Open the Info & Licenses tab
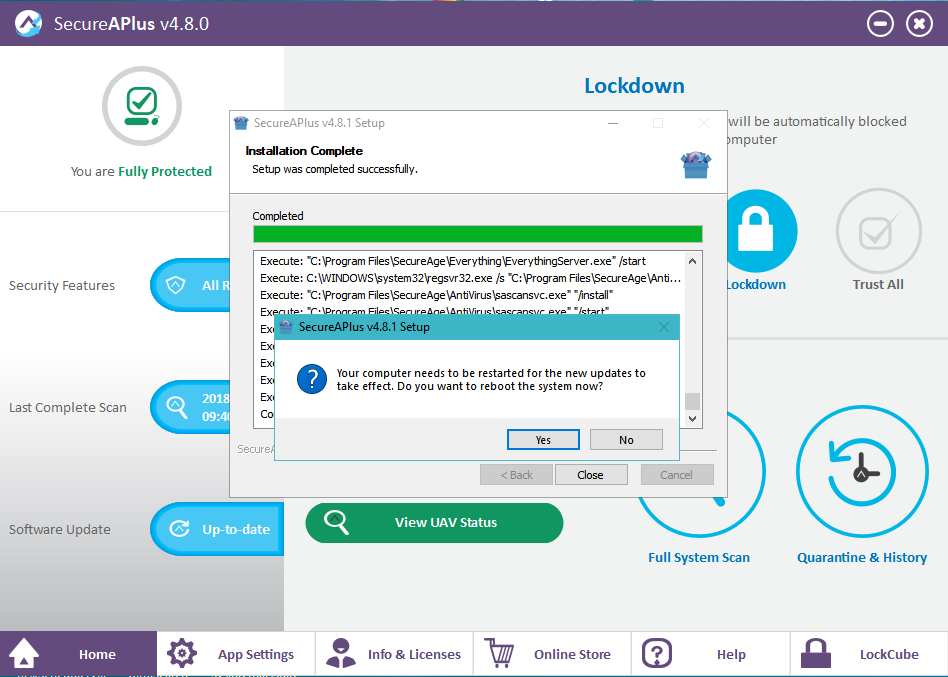 point(394,654)
